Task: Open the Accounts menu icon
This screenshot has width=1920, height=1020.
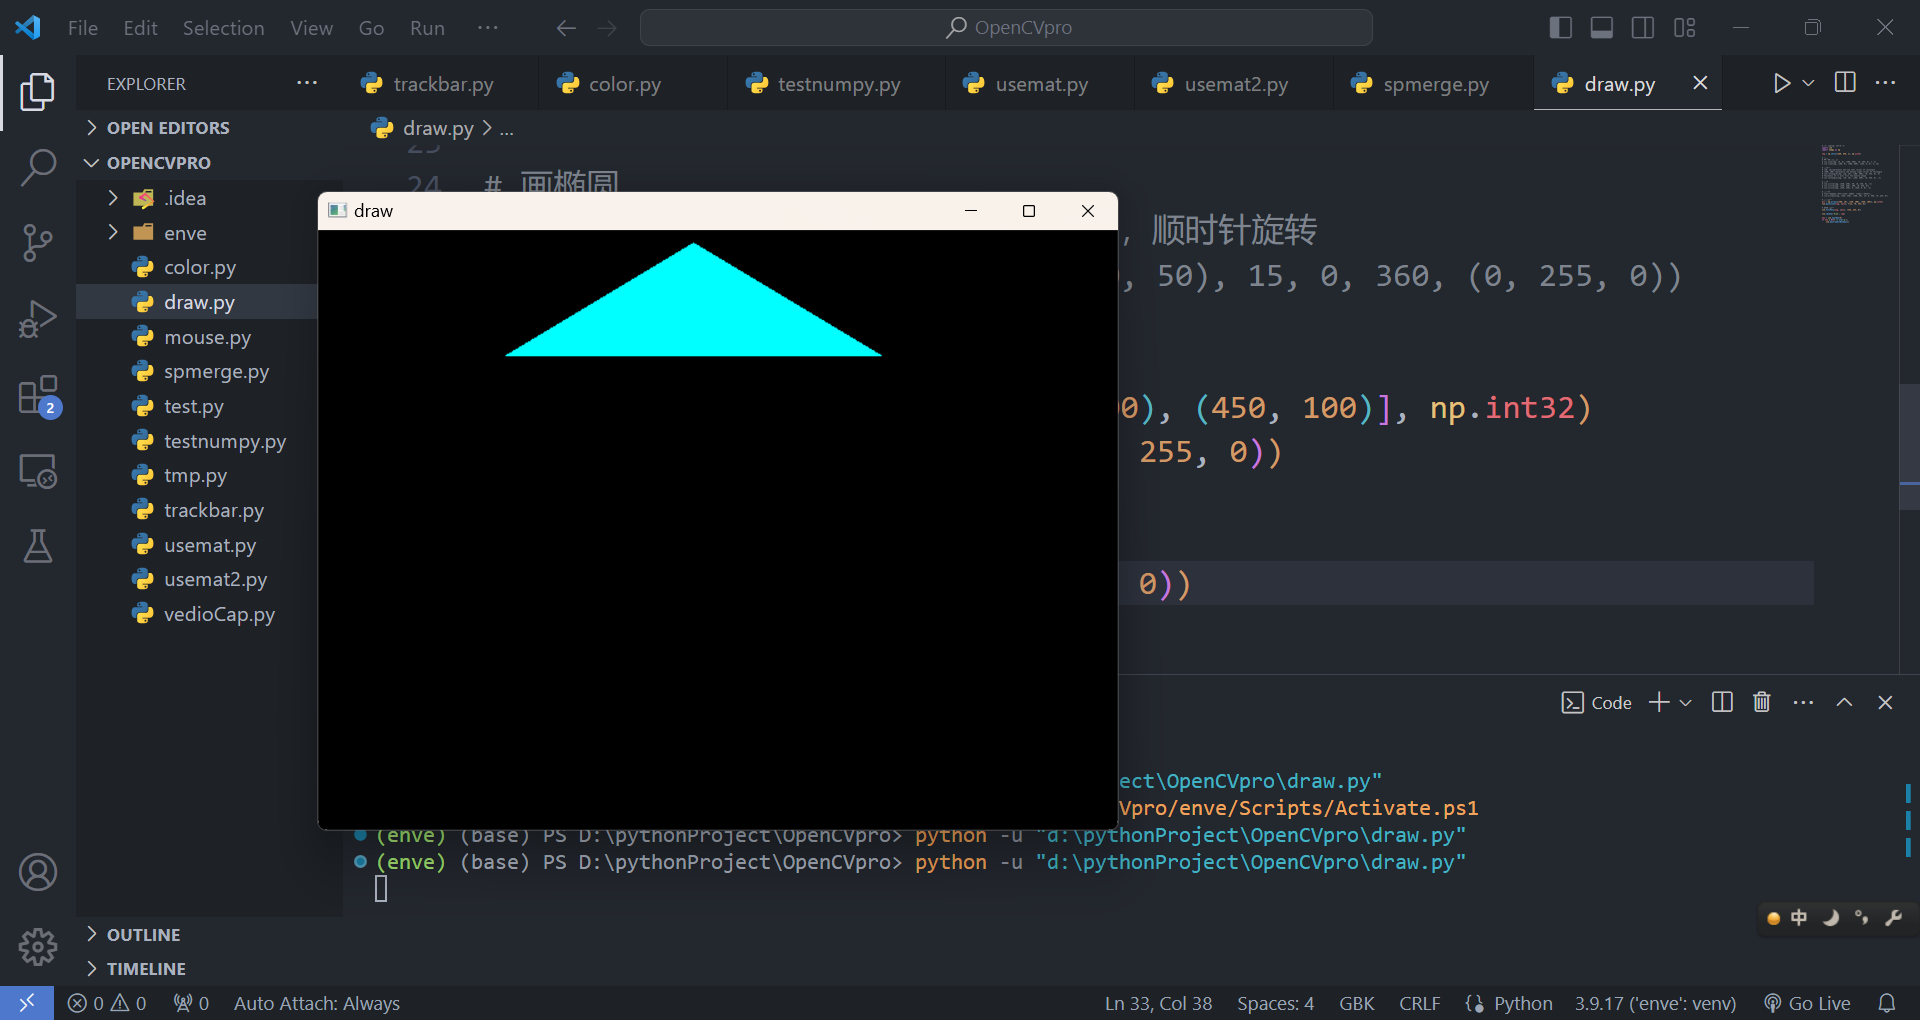Action: (x=37, y=872)
